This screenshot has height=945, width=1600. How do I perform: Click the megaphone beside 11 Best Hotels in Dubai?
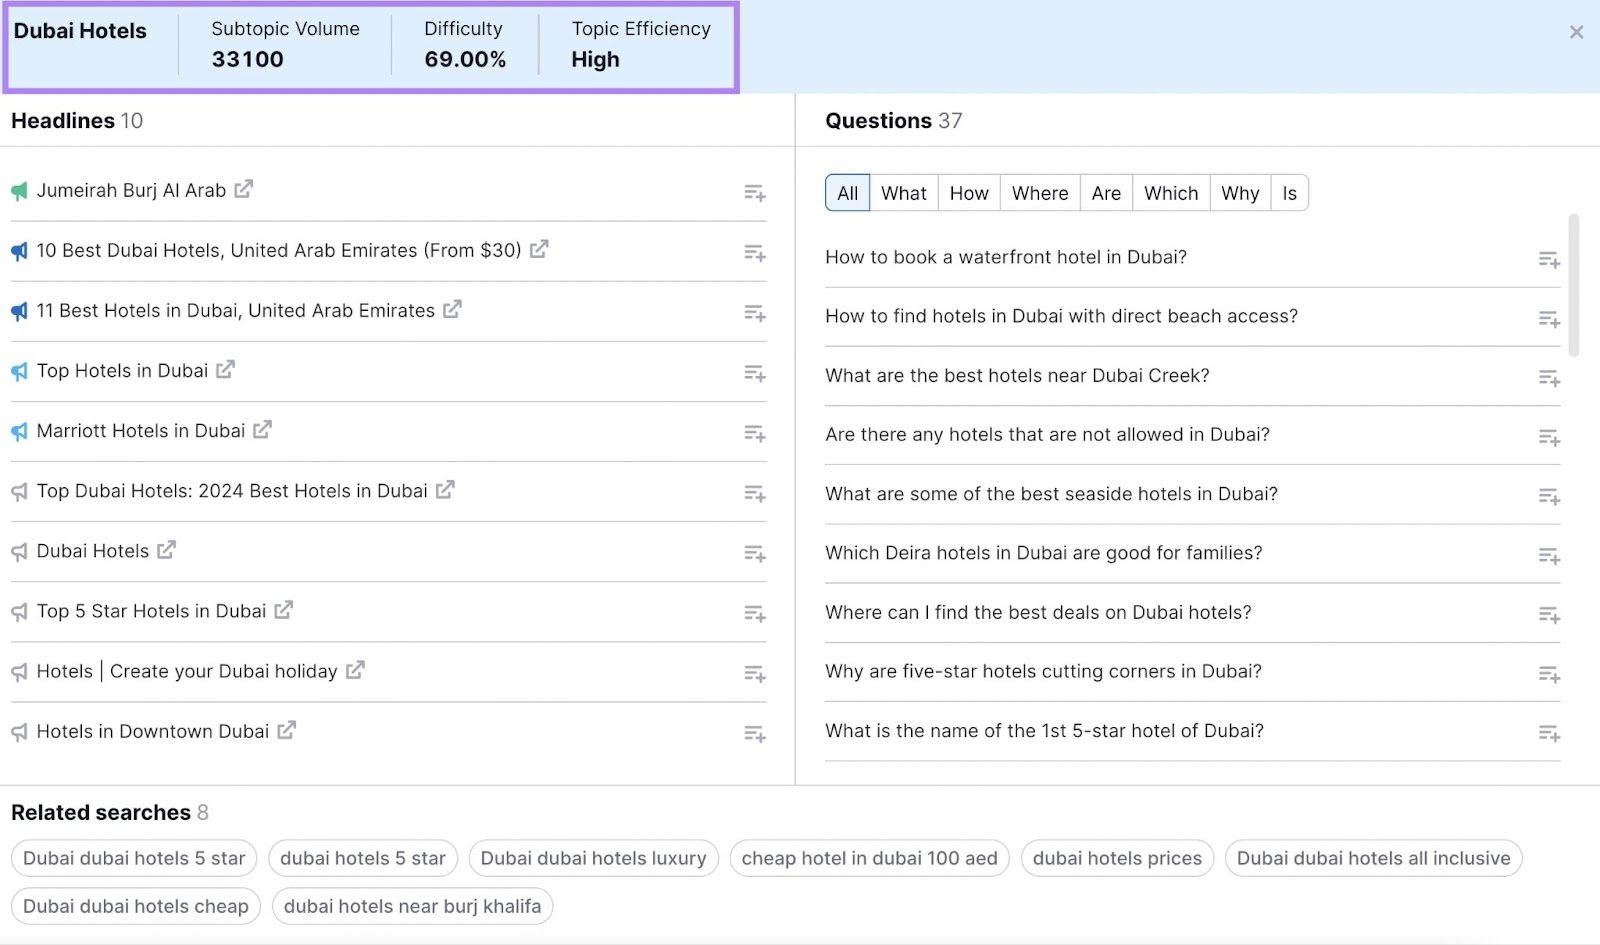(17, 310)
